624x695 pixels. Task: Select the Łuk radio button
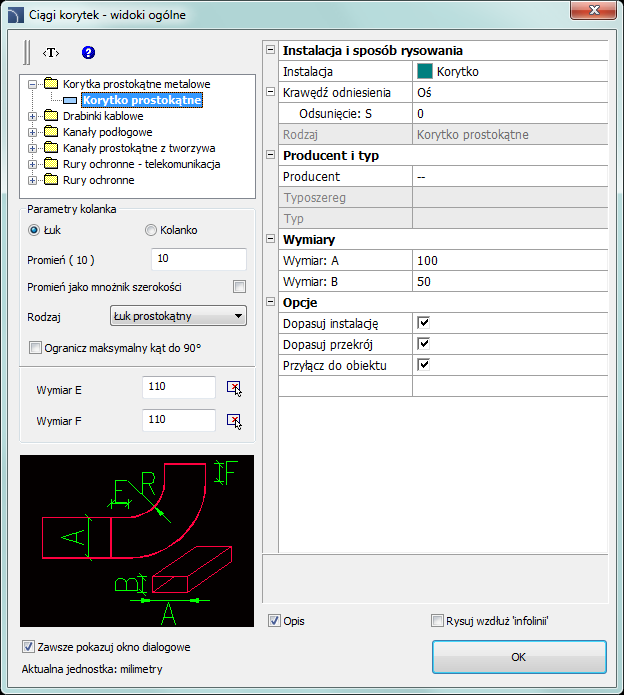coord(34,230)
